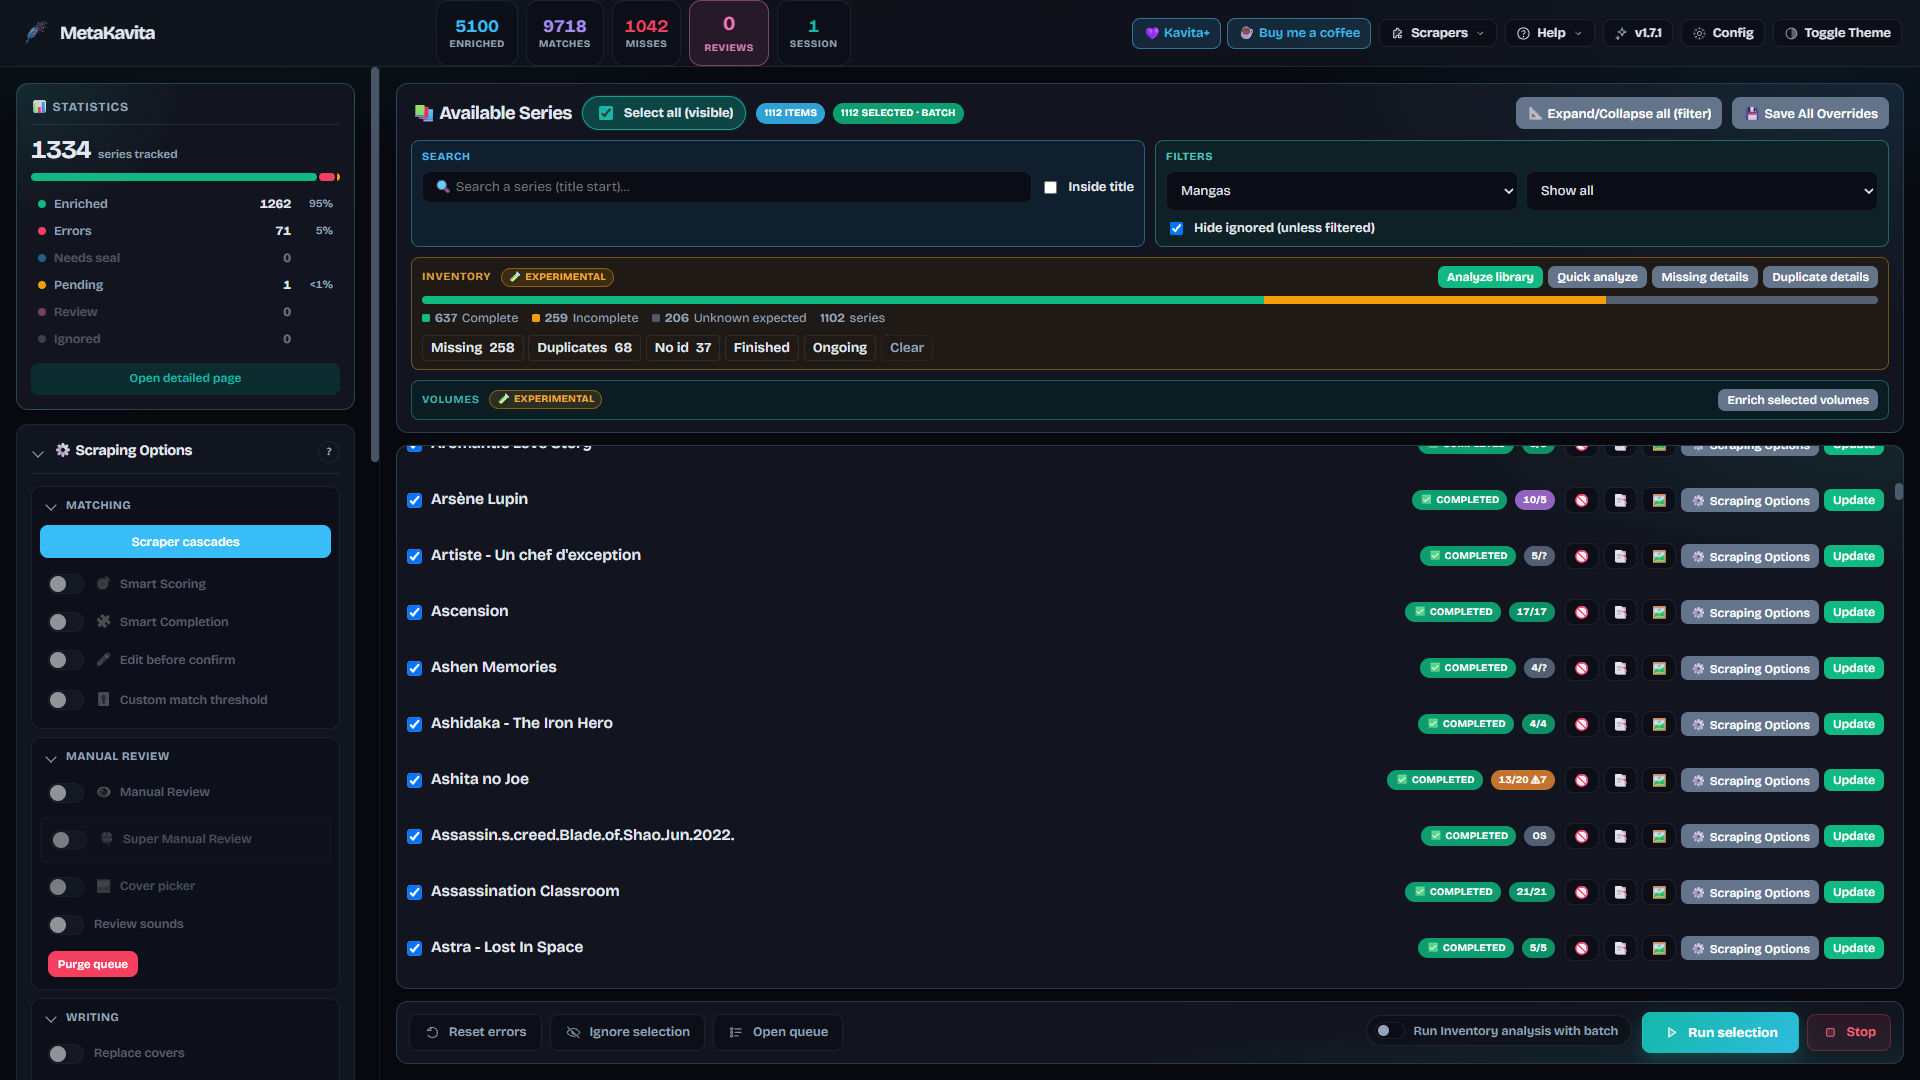The height and width of the screenshot is (1080, 1920).
Task: Click the question mark help icon in Scraping Options
Action: pyautogui.click(x=328, y=451)
